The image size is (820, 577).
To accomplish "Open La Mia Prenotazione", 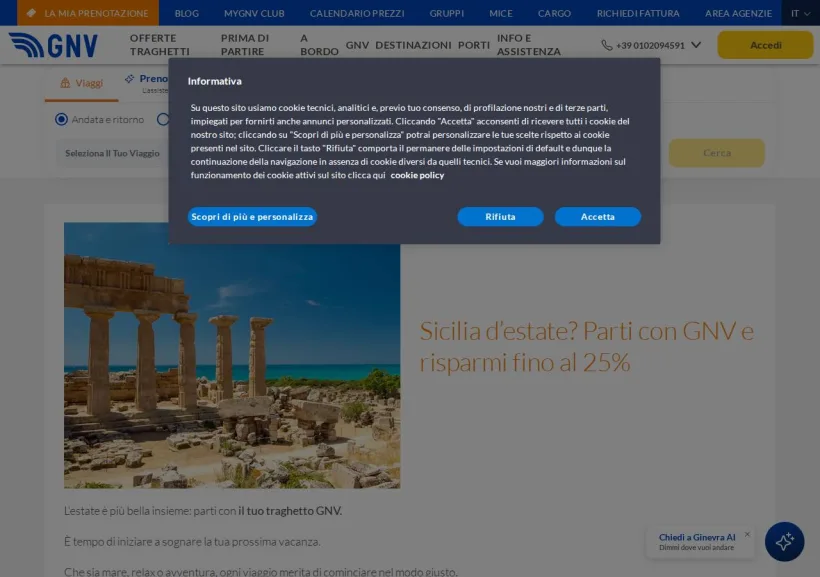I will [88, 13].
